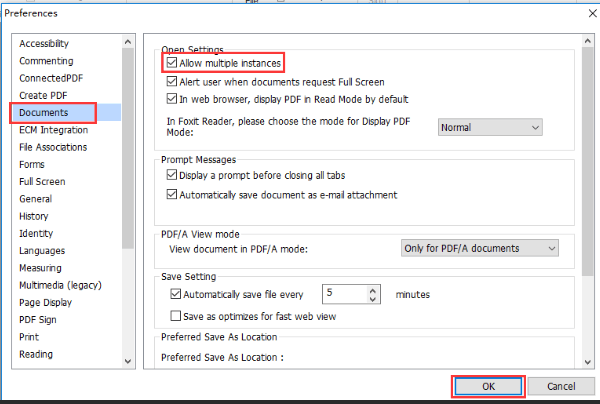
Task: Decrease the auto-save minutes with the down arrow
Action: tap(373, 300)
